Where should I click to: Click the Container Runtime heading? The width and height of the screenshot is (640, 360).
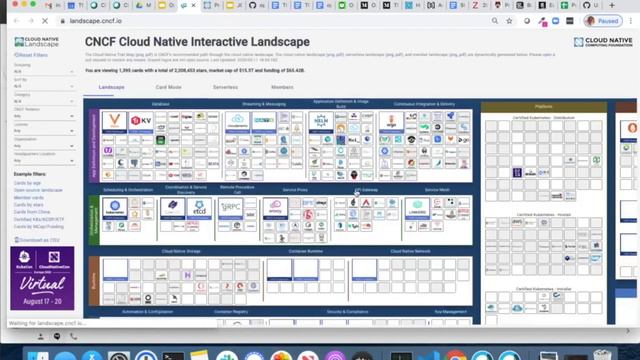coord(306,251)
